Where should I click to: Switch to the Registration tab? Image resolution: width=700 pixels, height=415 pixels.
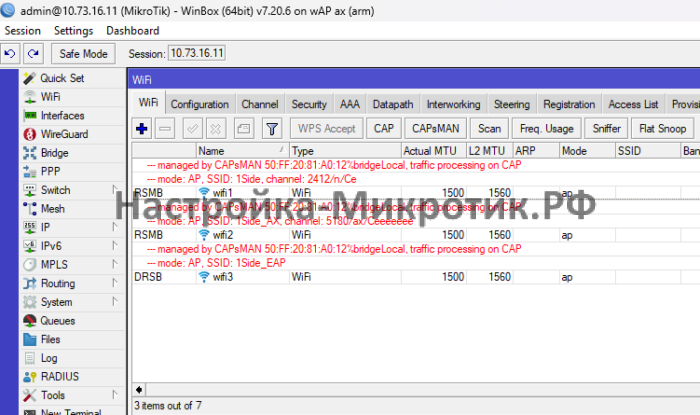click(569, 104)
